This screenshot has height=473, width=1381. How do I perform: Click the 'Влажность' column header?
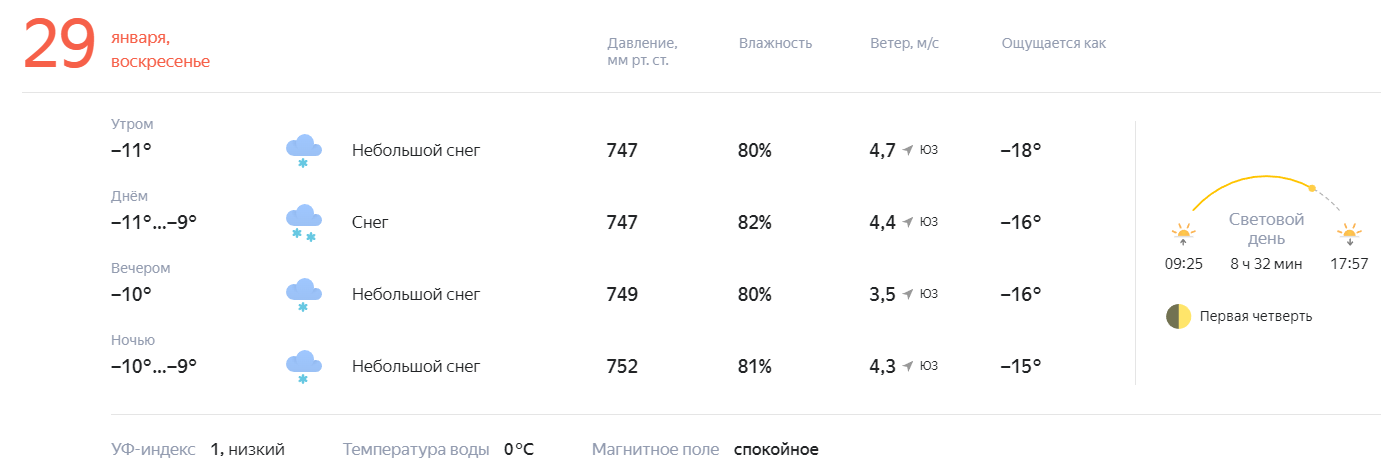(775, 43)
